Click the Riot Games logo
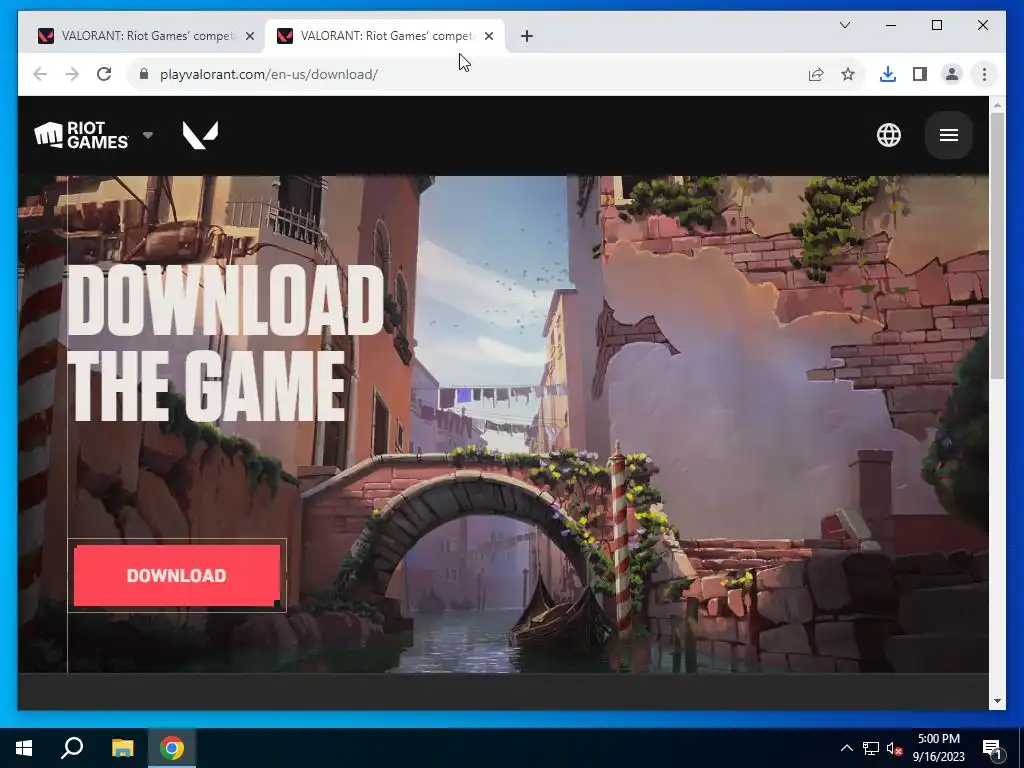This screenshot has width=1024, height=768. [81, 135]
